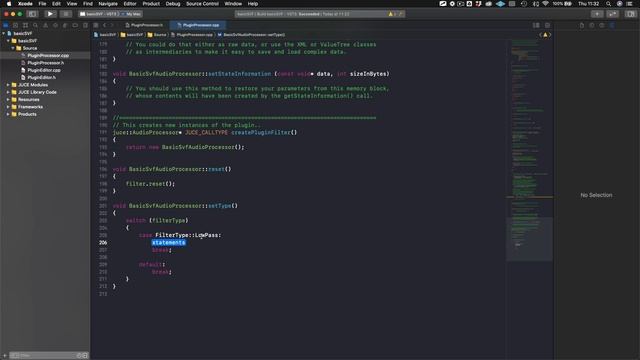
Task: Open the setType() function jump bar menu
Action: (251, 35)
